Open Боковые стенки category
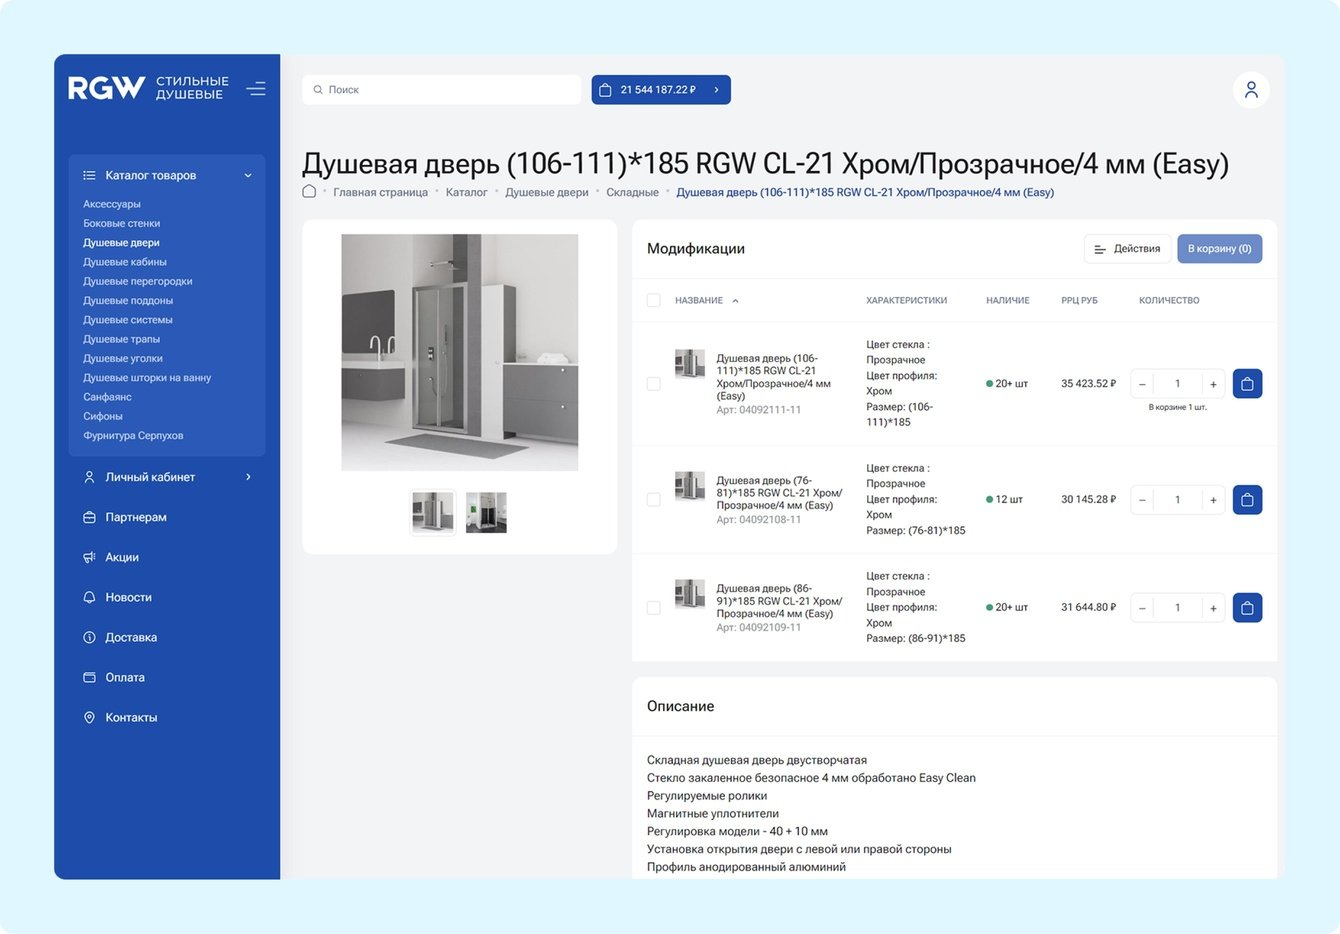Image resolution: width=1340 pixels, height=934 pixels. pyautogui.click(x=122, y=223)
